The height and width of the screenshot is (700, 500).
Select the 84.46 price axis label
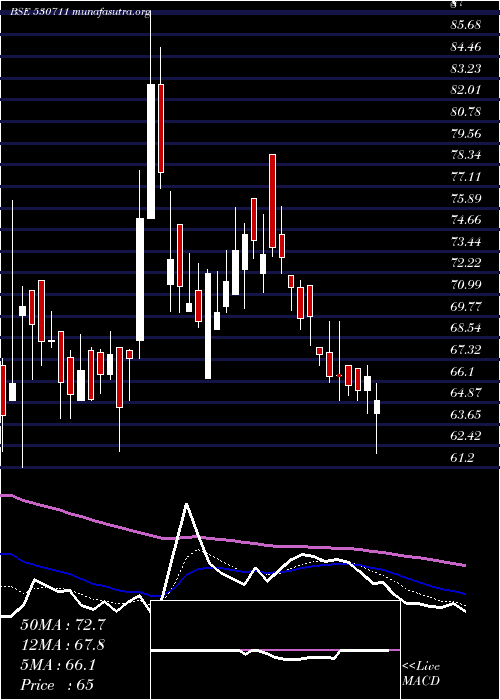point(466,46)
